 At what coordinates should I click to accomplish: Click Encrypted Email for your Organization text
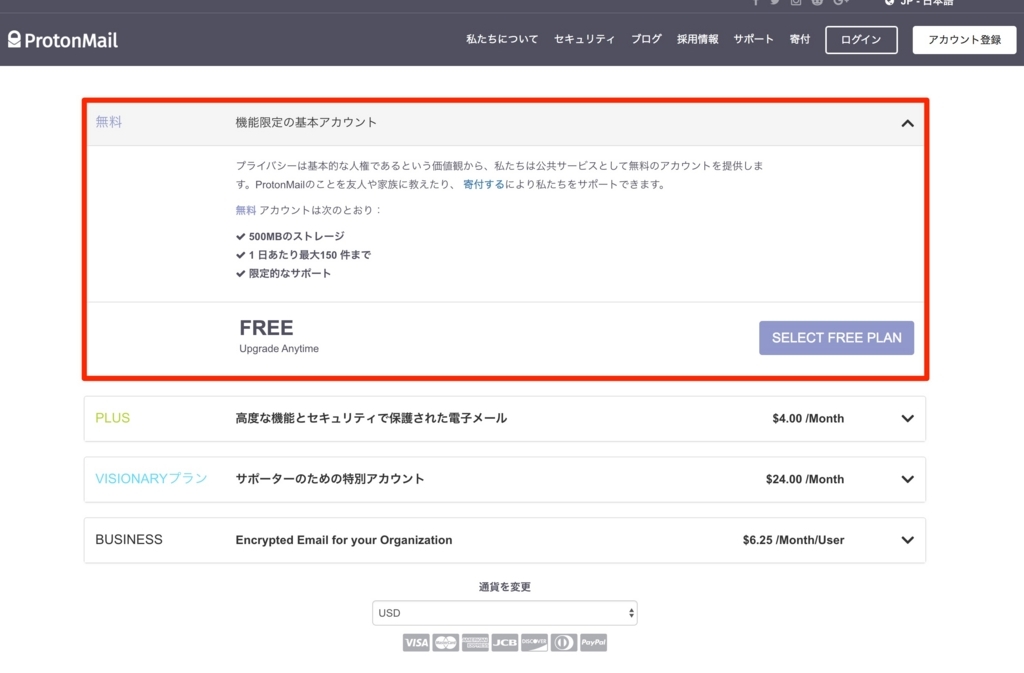(344, 540)
